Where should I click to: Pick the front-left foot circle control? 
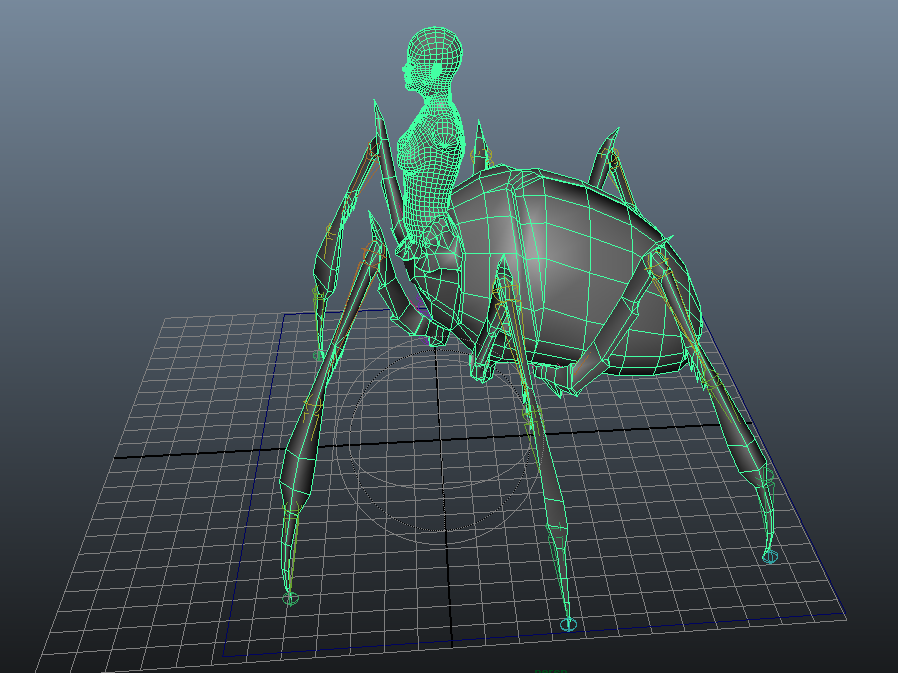click(x=291, y=598)
